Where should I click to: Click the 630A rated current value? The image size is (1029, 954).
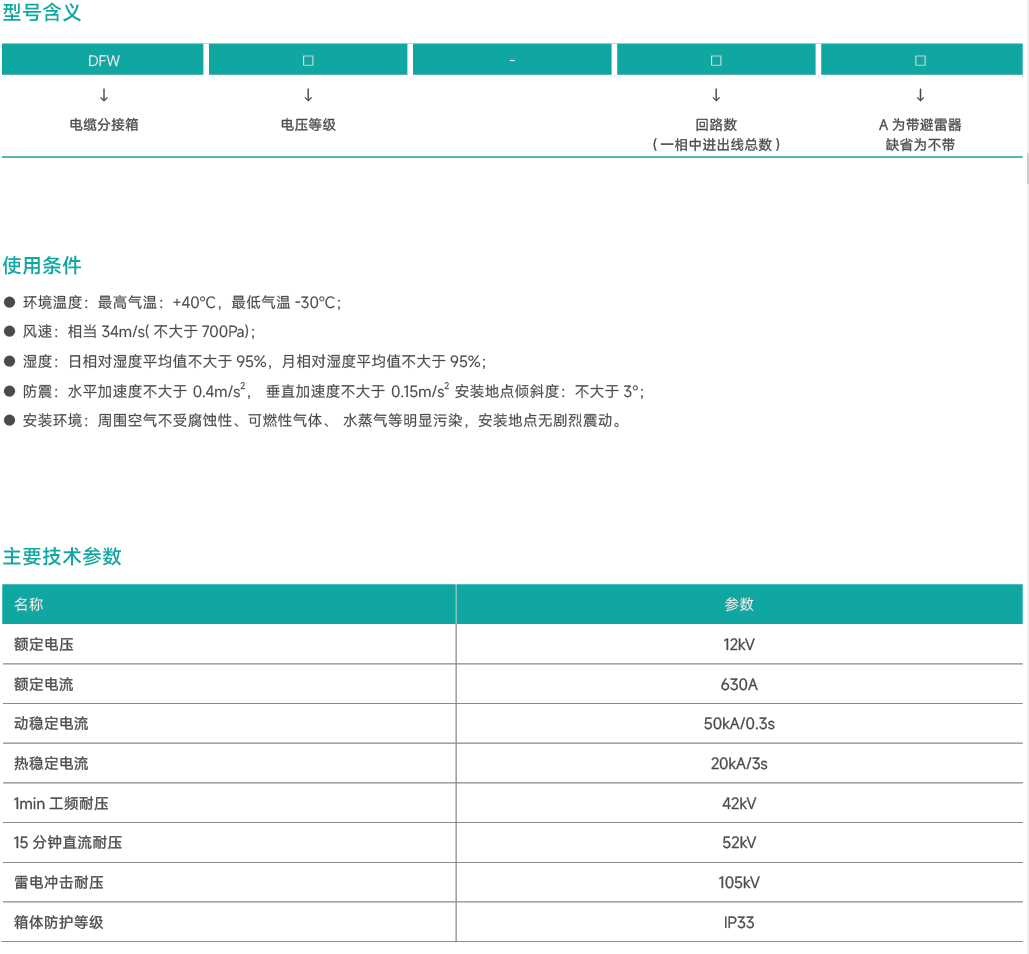(x=739, y=685)
